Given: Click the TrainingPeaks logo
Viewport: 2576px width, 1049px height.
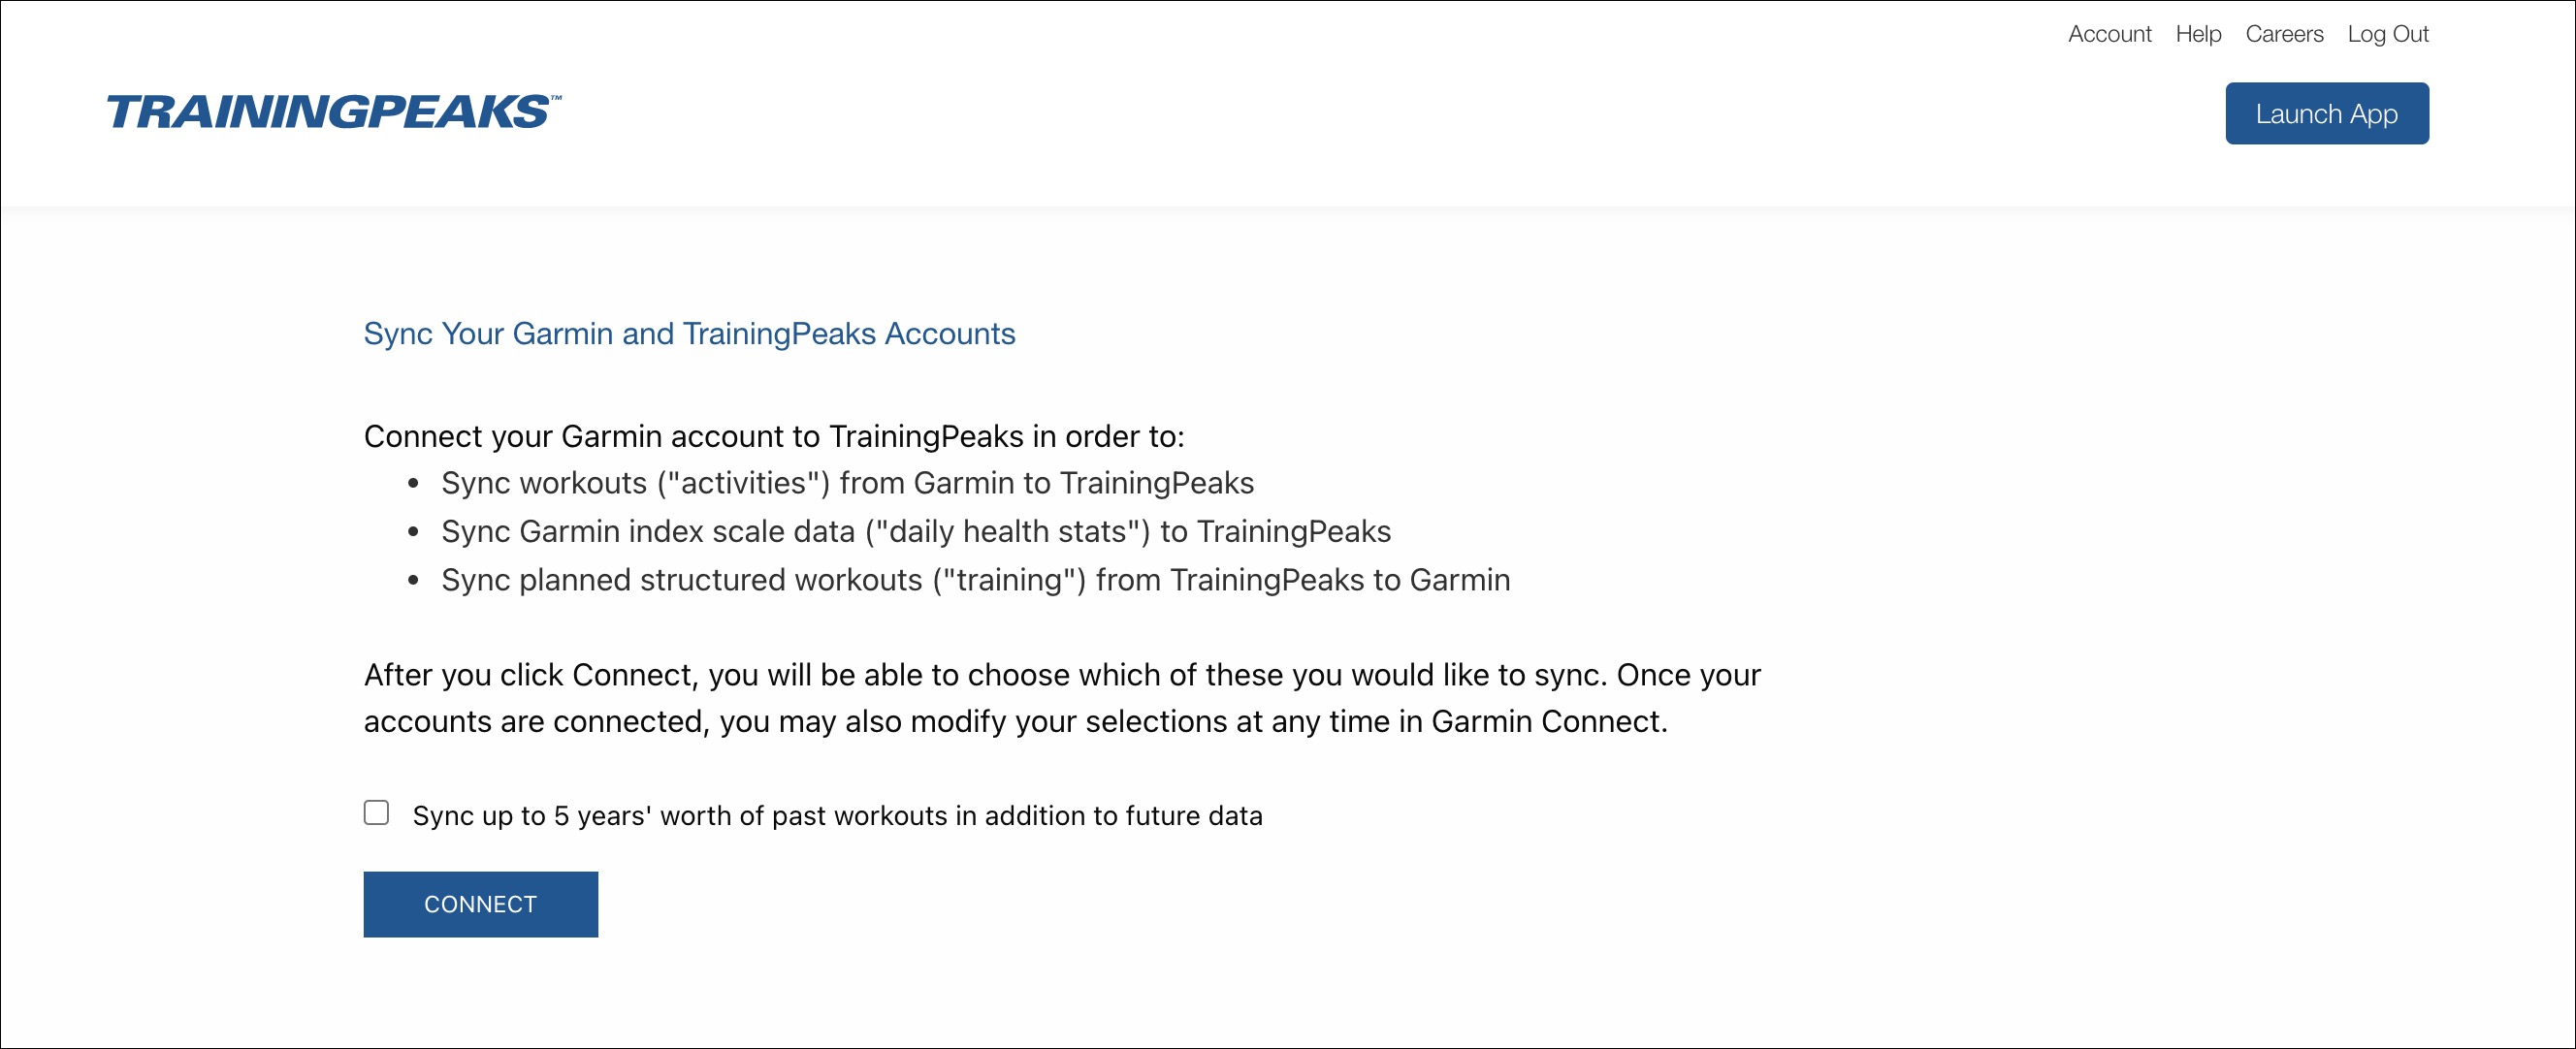Looking at the screenshot, I should coord(328,112).
